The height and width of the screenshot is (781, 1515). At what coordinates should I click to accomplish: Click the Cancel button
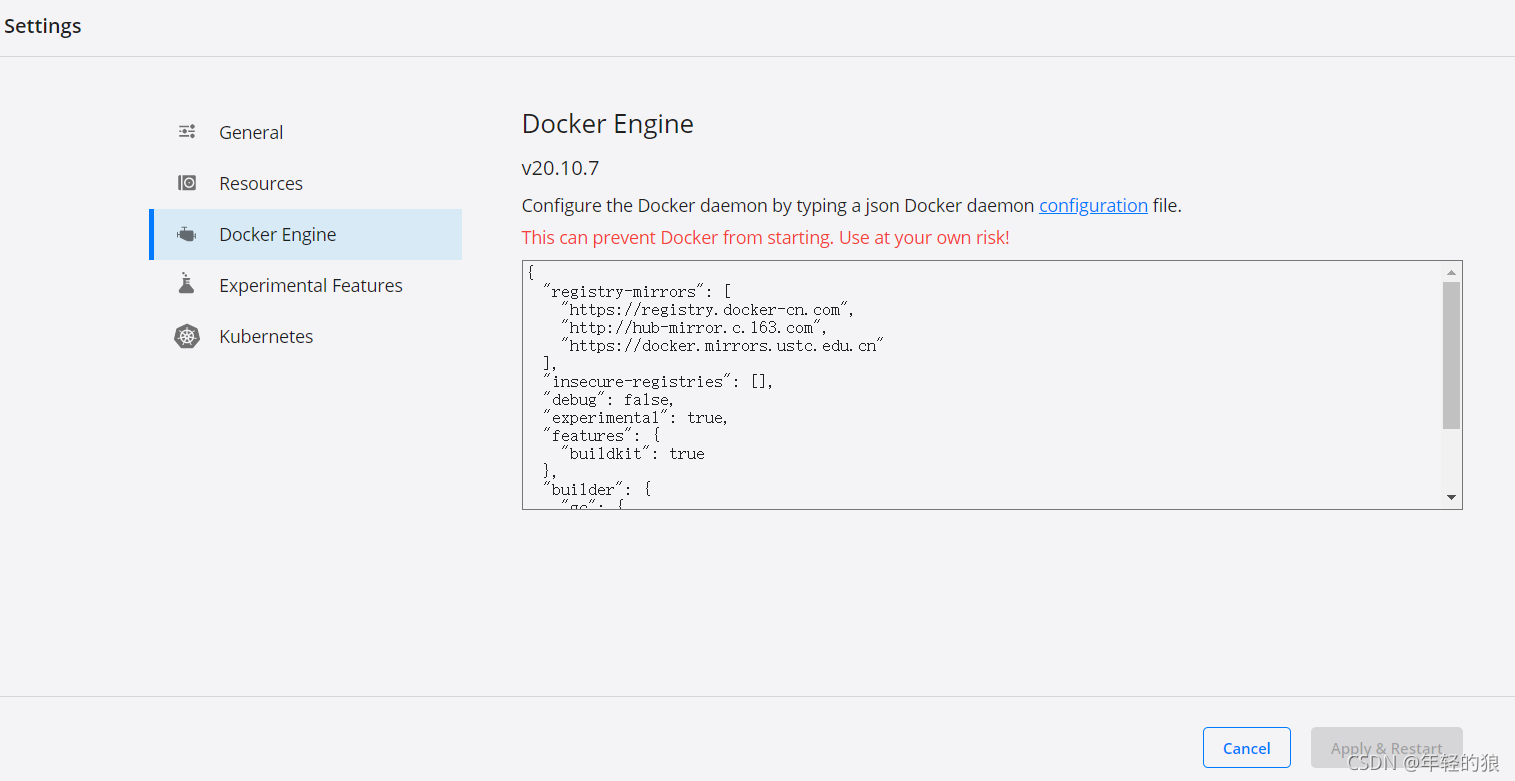(x=1247, y=748)
